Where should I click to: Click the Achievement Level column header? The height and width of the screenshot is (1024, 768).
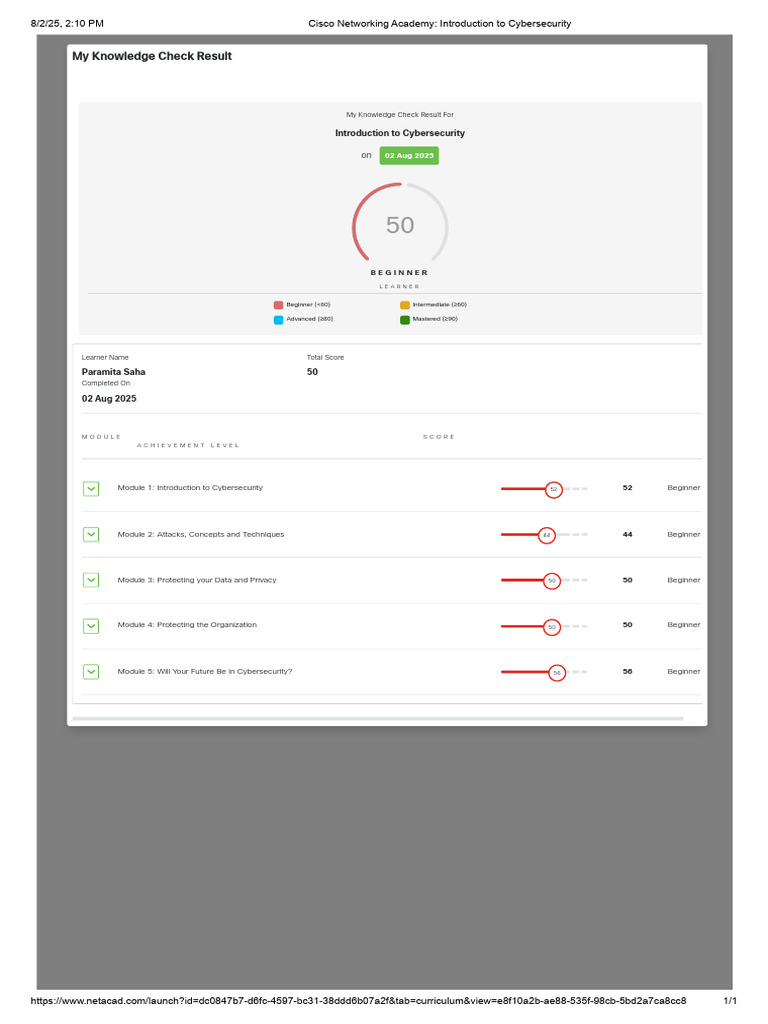(x=188, y=445)
